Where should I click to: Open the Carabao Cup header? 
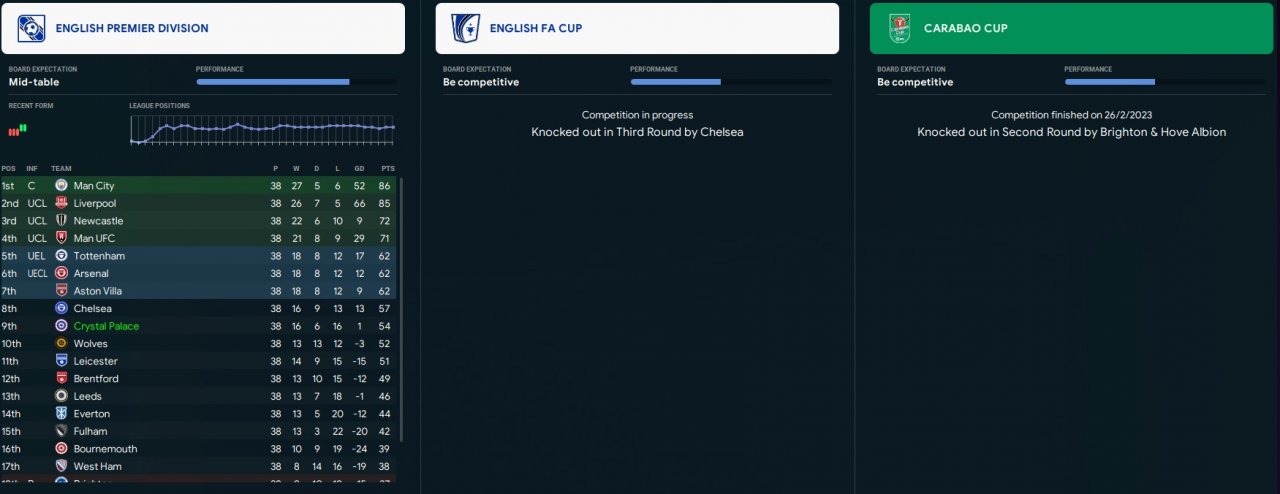pos(1071,28)
